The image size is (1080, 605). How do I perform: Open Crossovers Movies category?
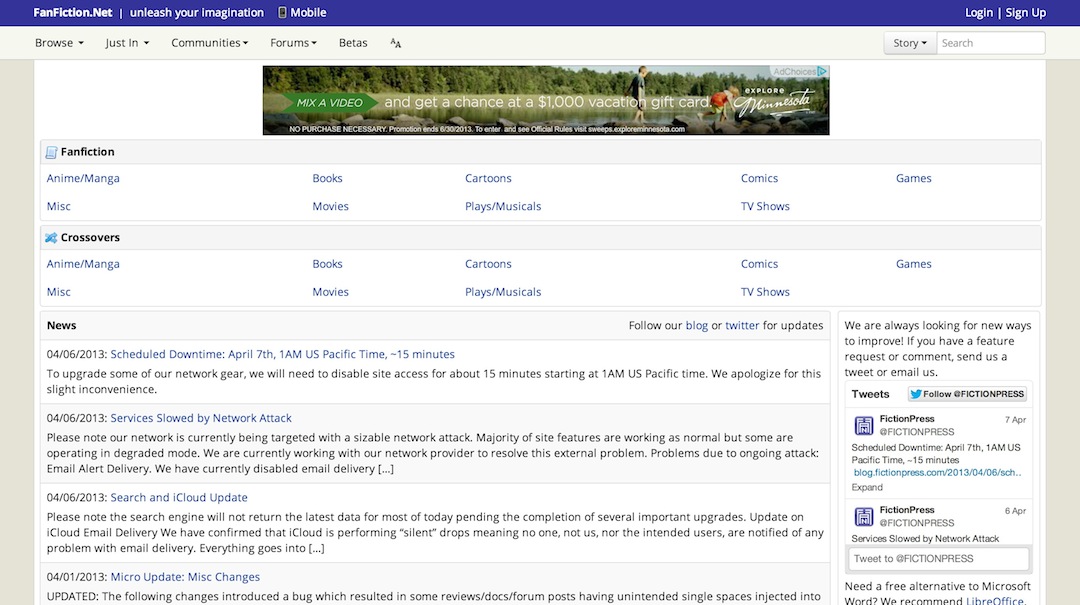pyautogui.click(x=330, y=292)
